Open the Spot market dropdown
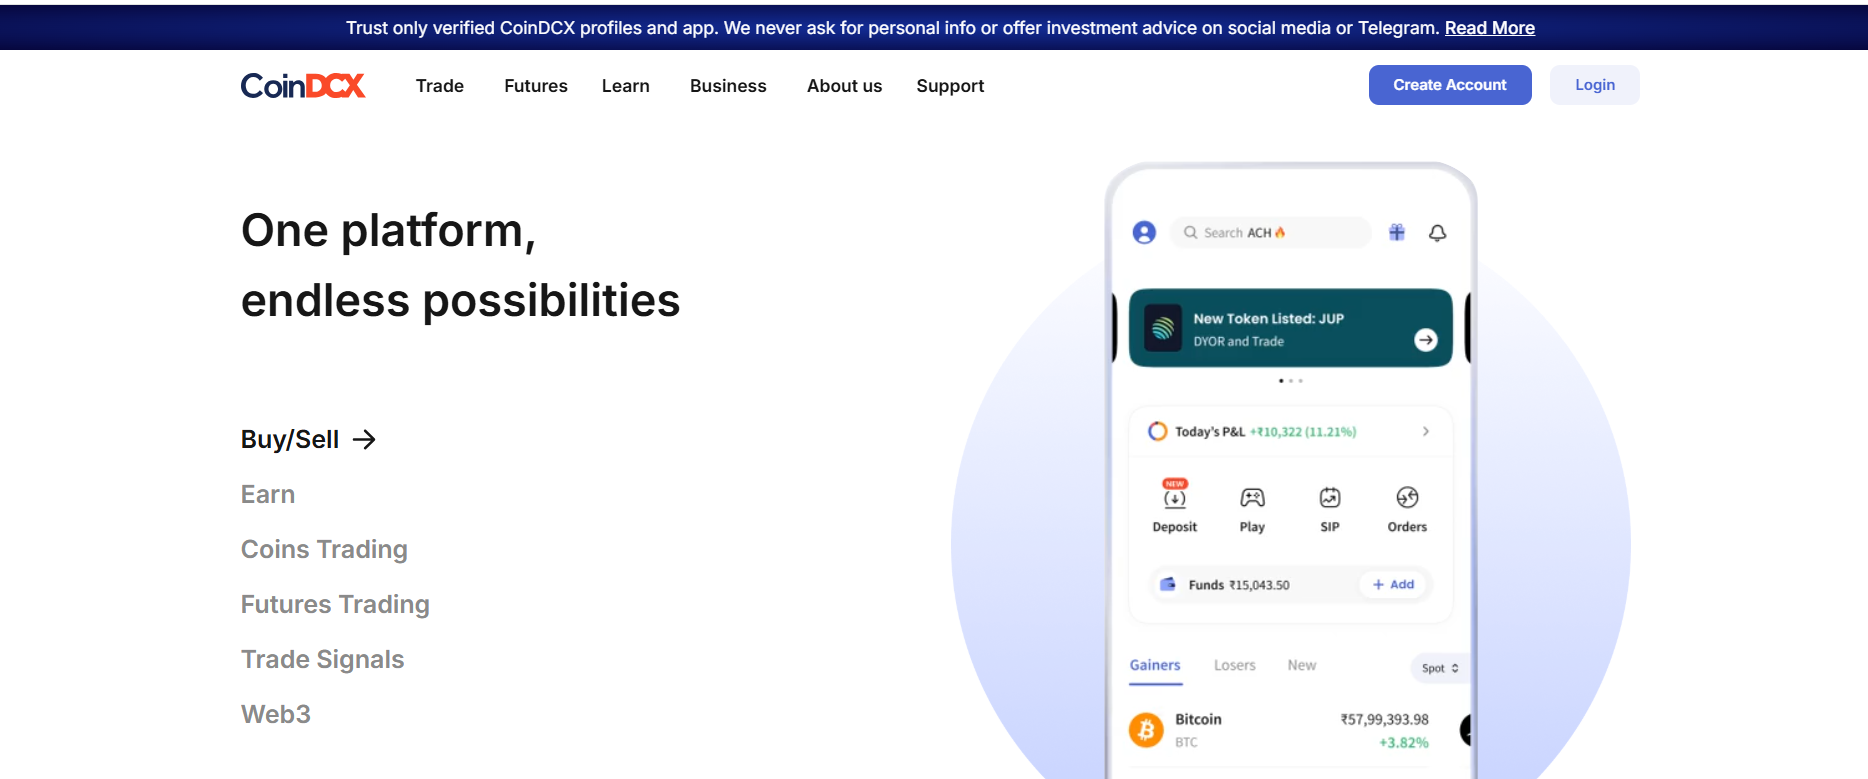Viewport: 1868px width, 779px height. tap(1440, 668)
